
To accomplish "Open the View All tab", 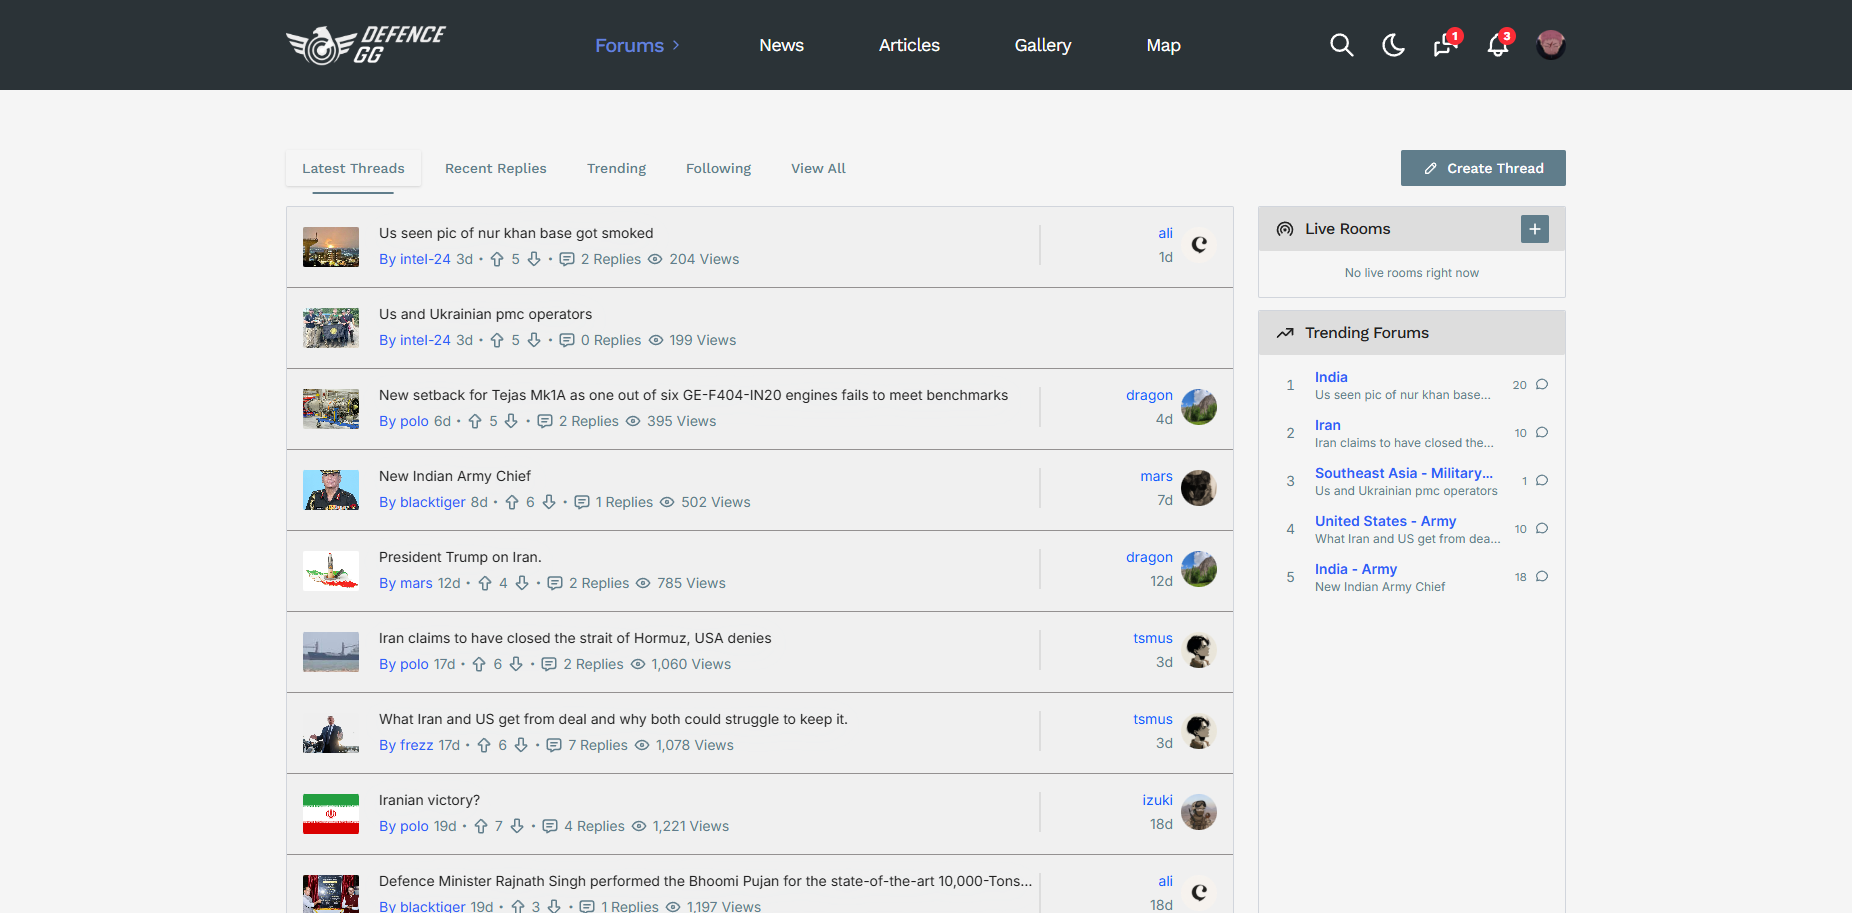I will point(818,168).
